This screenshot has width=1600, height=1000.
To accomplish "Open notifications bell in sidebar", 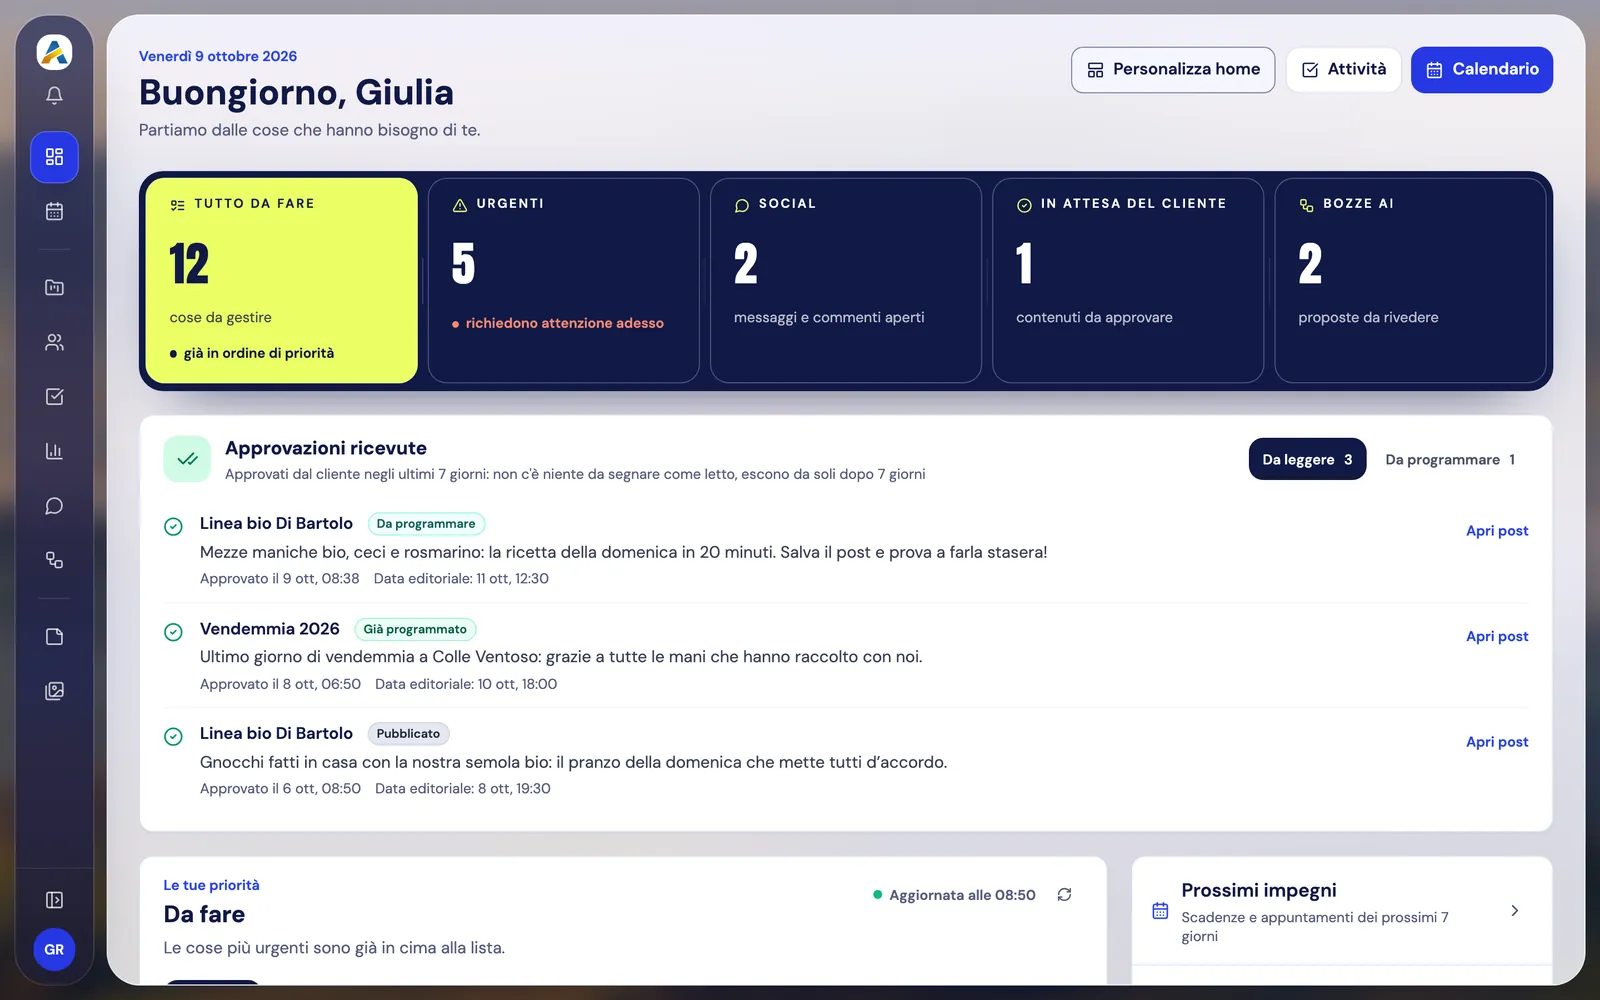I will pos(54,96).
